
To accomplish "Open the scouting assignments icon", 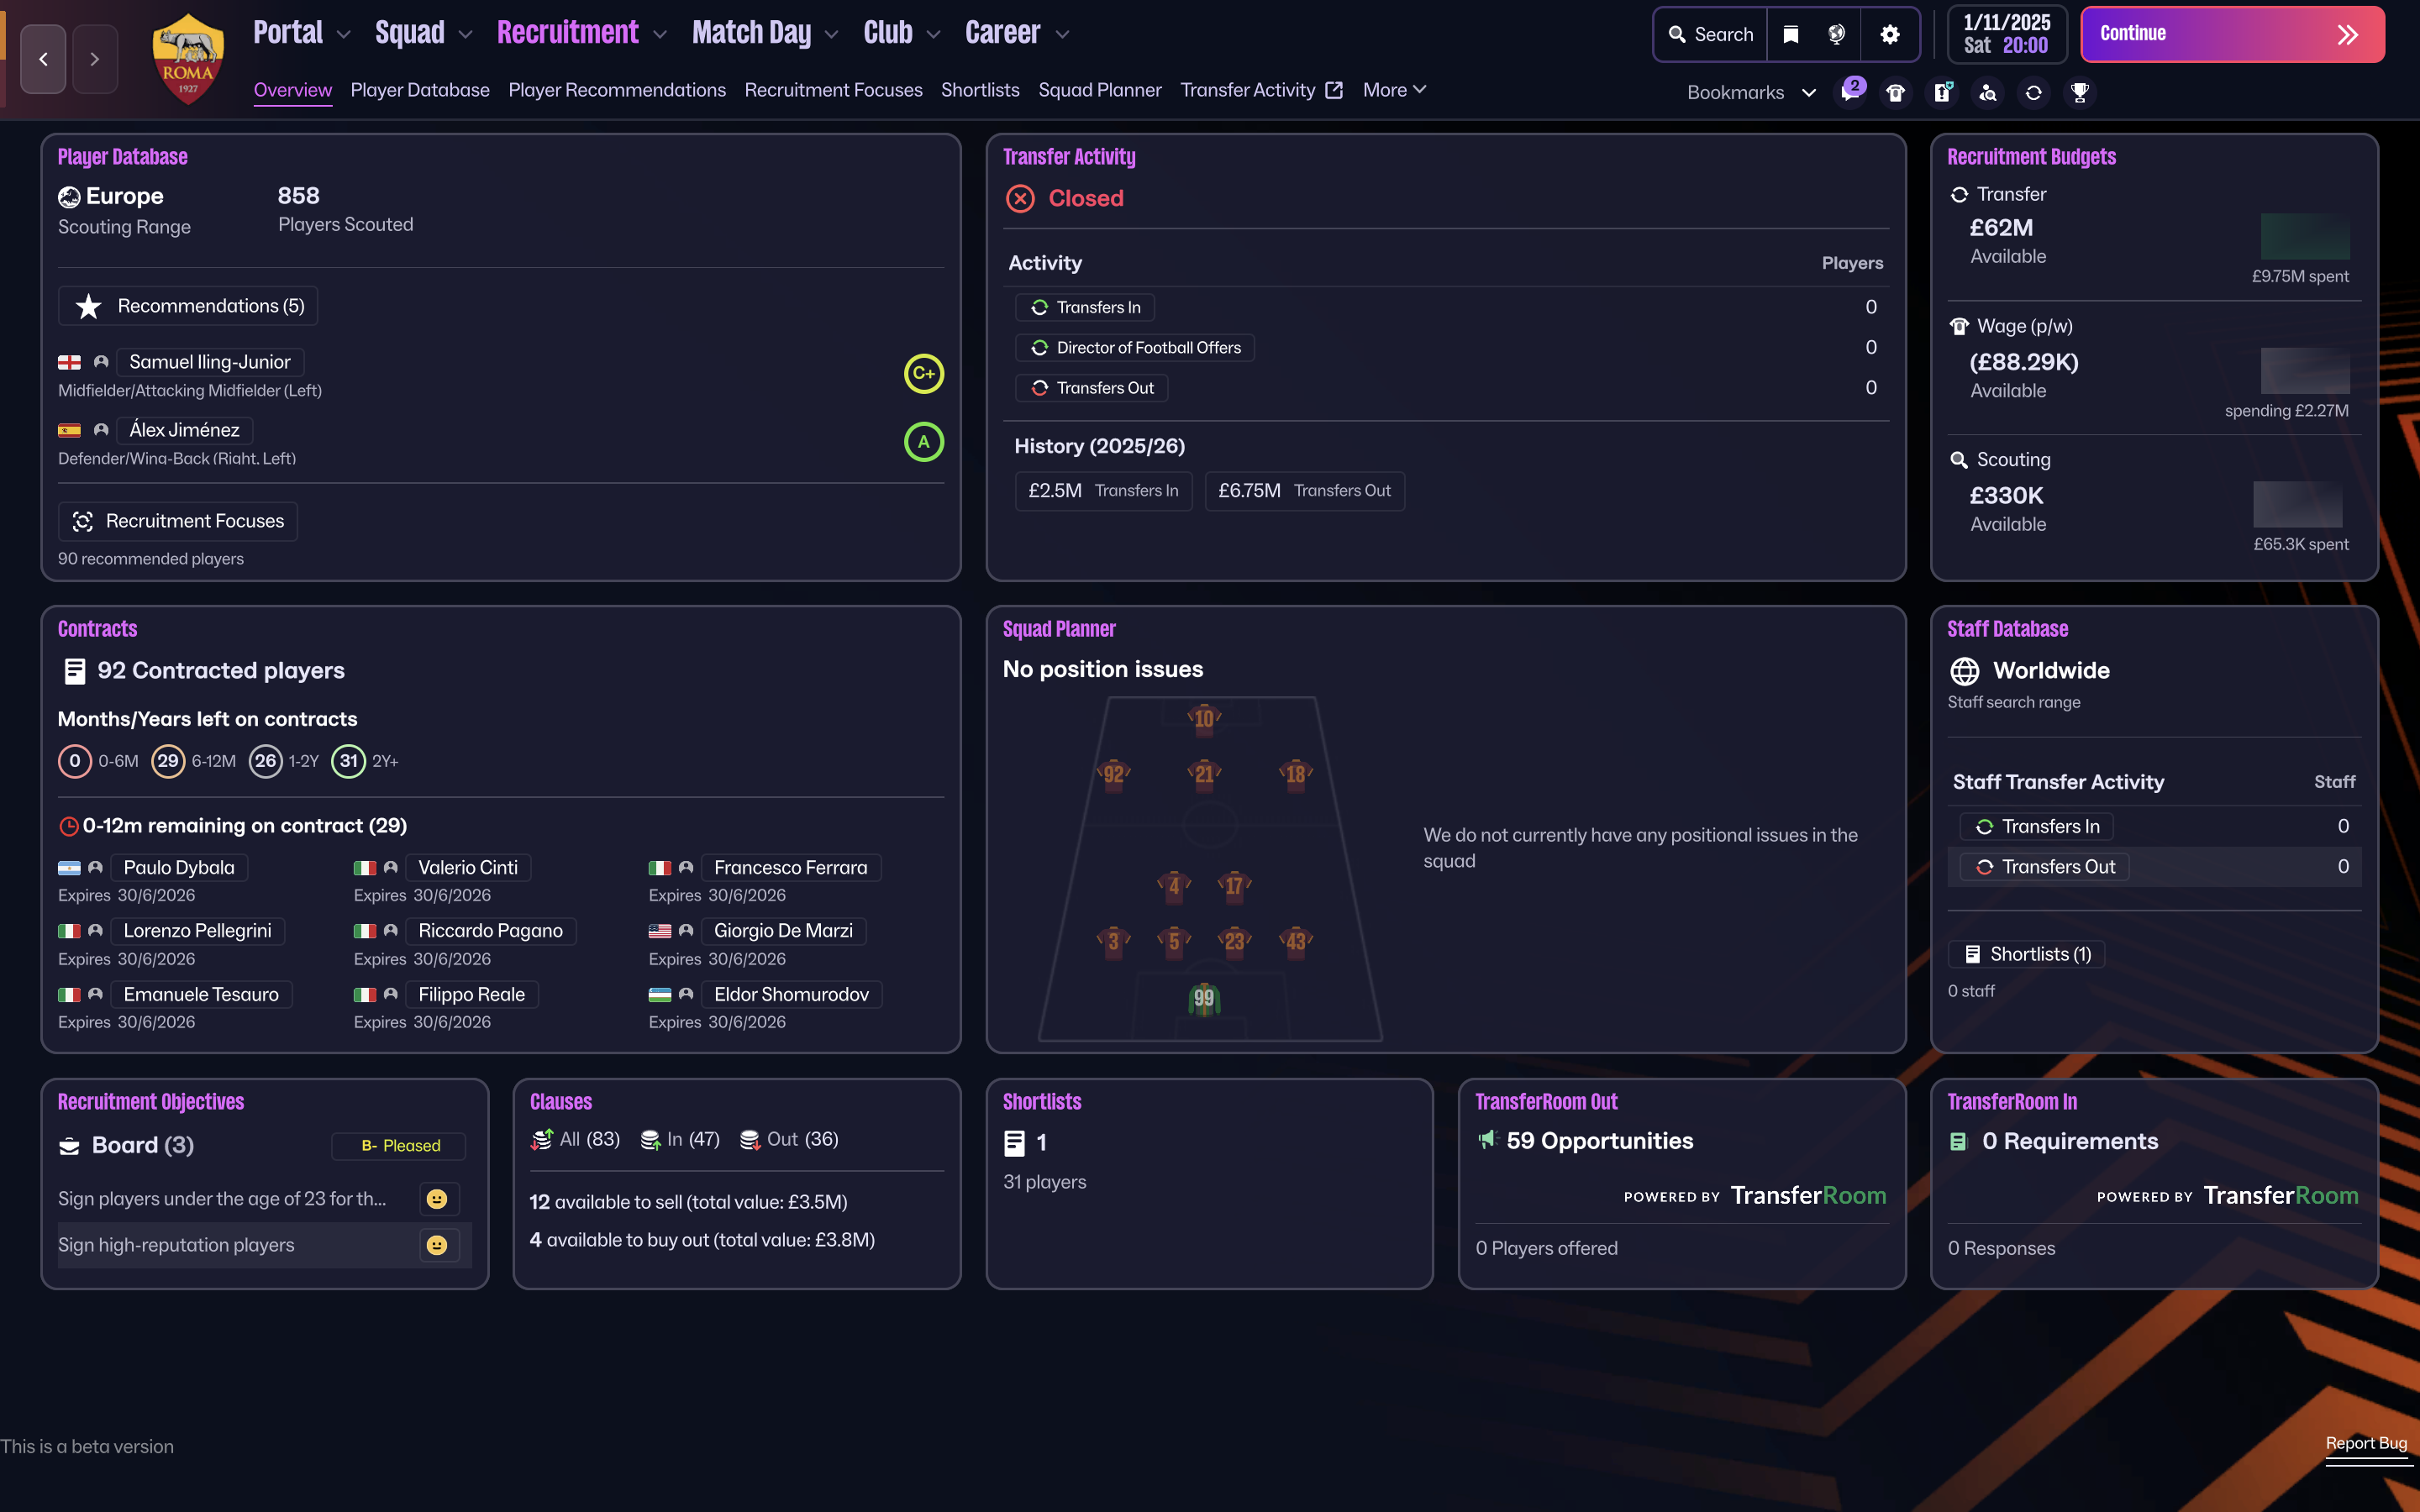I will pos(1988,92).
